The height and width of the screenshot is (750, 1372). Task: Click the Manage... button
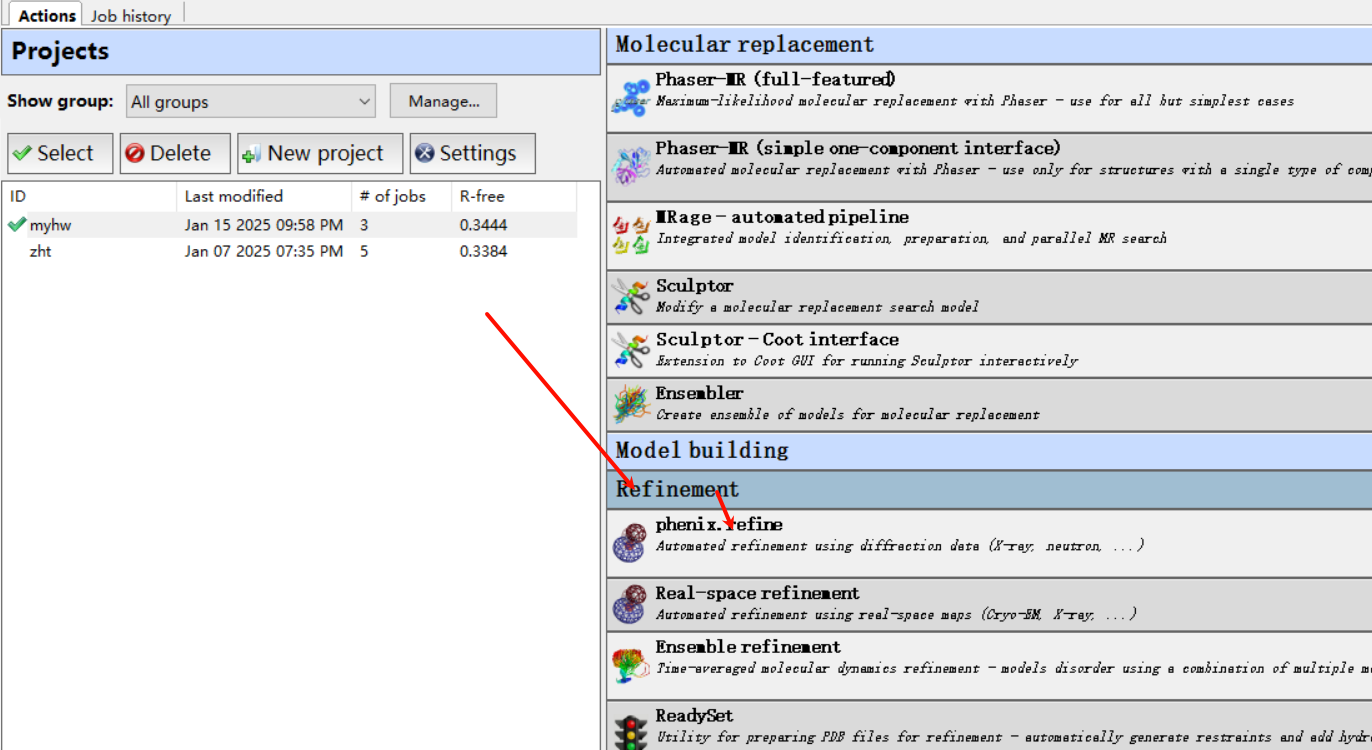click(443, 101)
